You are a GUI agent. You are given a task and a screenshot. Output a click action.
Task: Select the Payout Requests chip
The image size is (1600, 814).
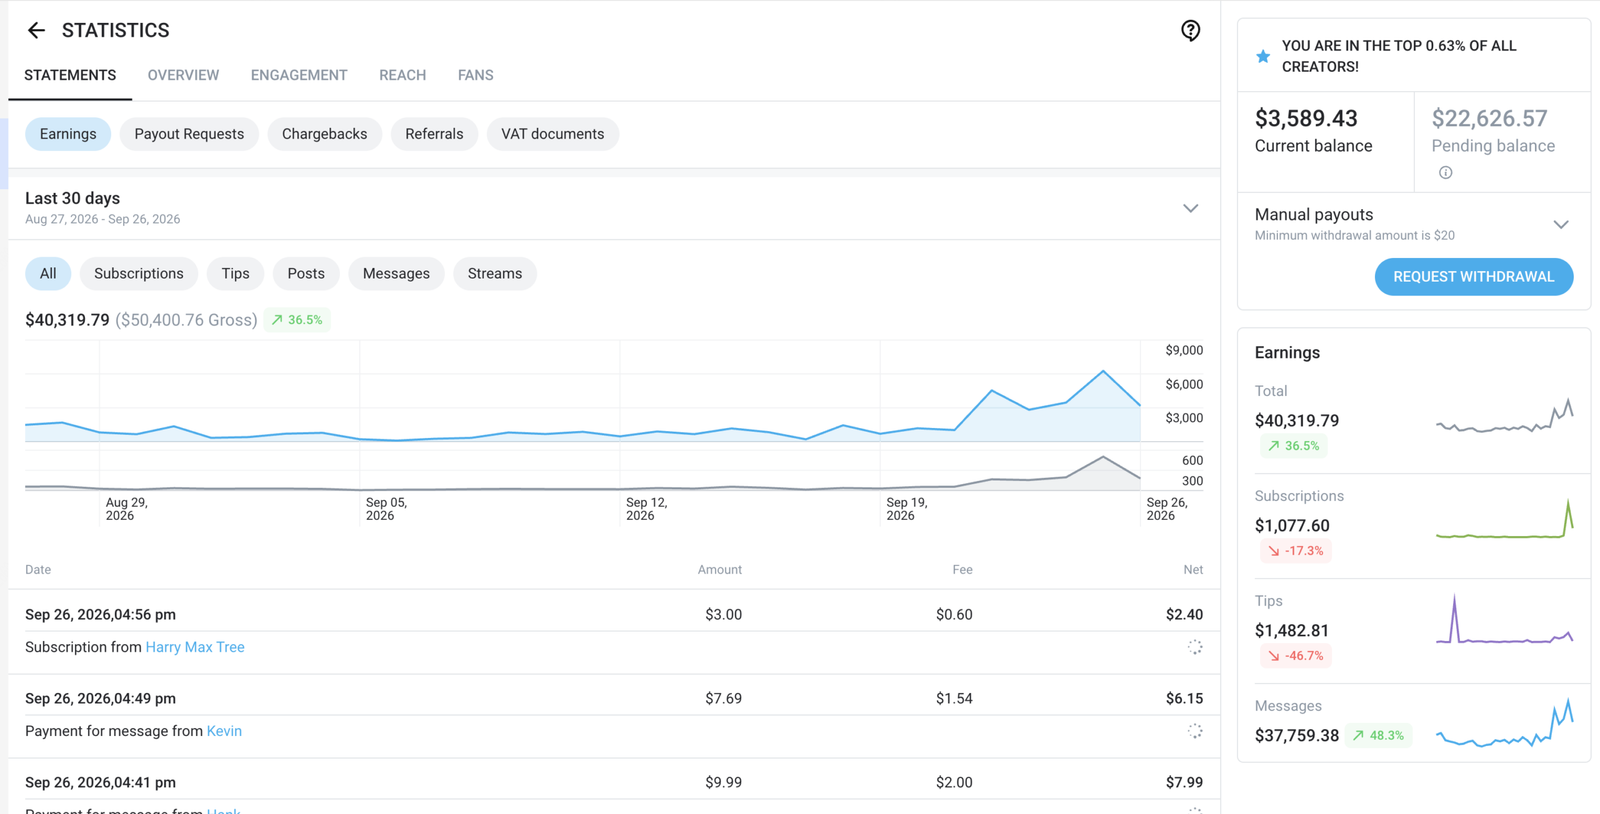coord(189,134)
